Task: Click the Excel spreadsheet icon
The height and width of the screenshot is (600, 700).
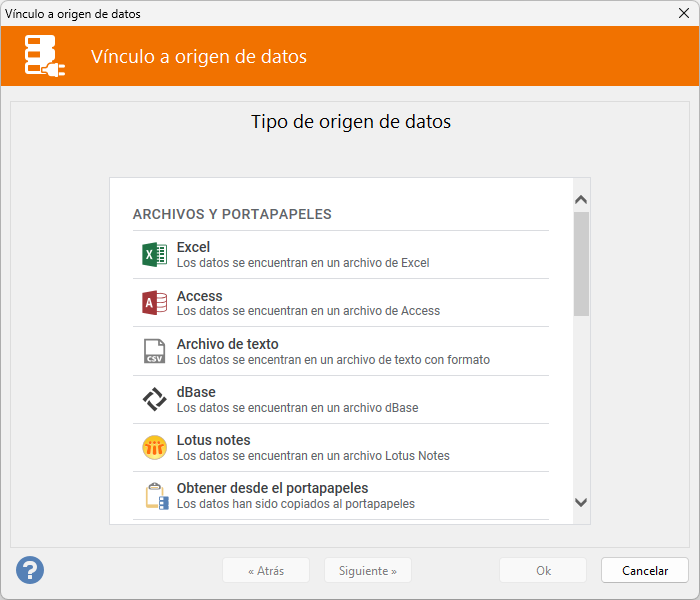Action: (154, 255)
